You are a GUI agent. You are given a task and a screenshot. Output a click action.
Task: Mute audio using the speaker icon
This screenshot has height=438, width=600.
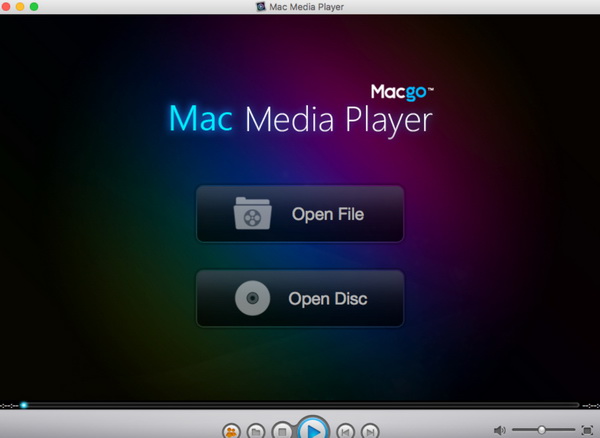coord(500,430)
